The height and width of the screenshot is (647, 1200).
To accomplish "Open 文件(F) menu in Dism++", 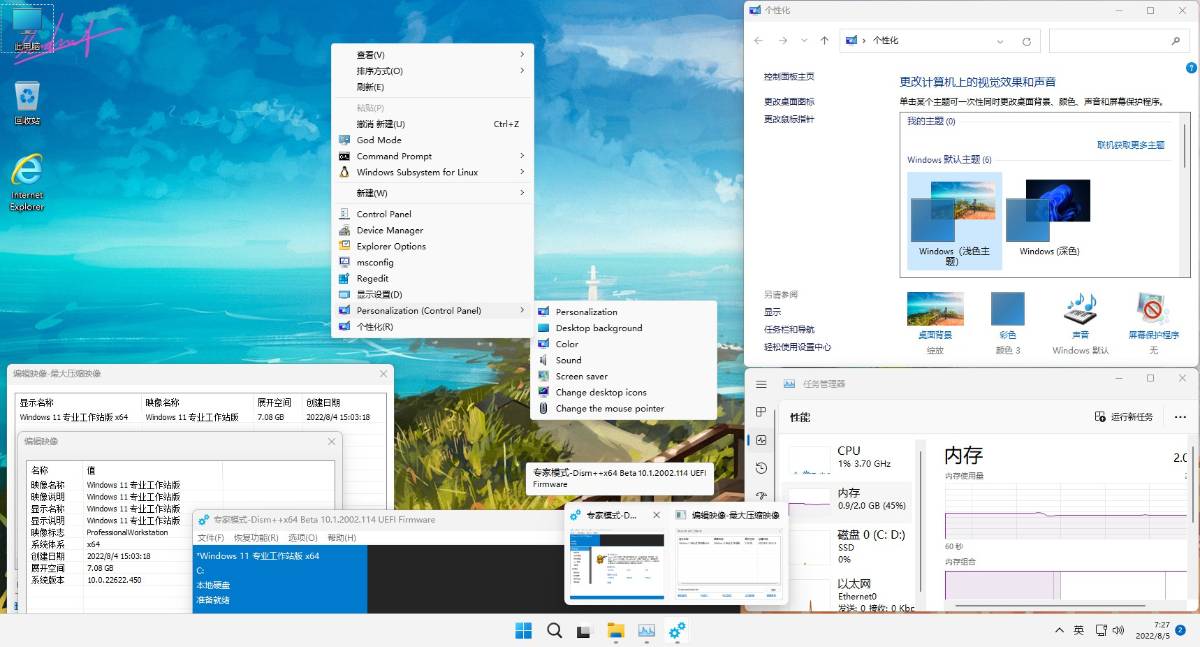I will pyautogui.click(x=210, y=538).
